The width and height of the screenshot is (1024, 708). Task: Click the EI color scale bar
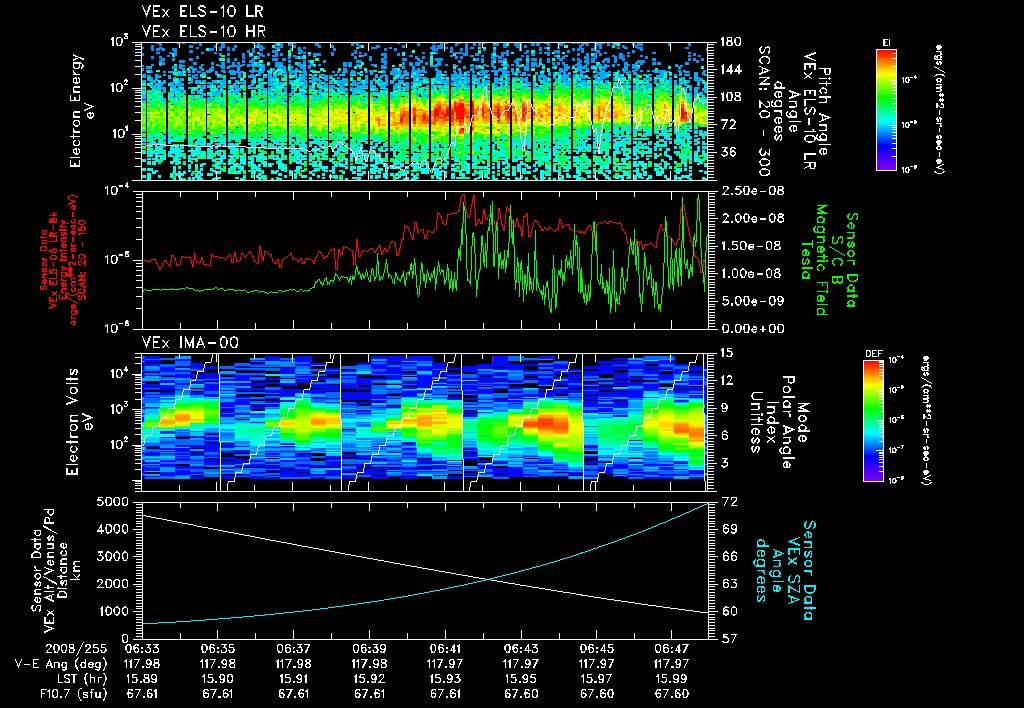click(886, 109)
